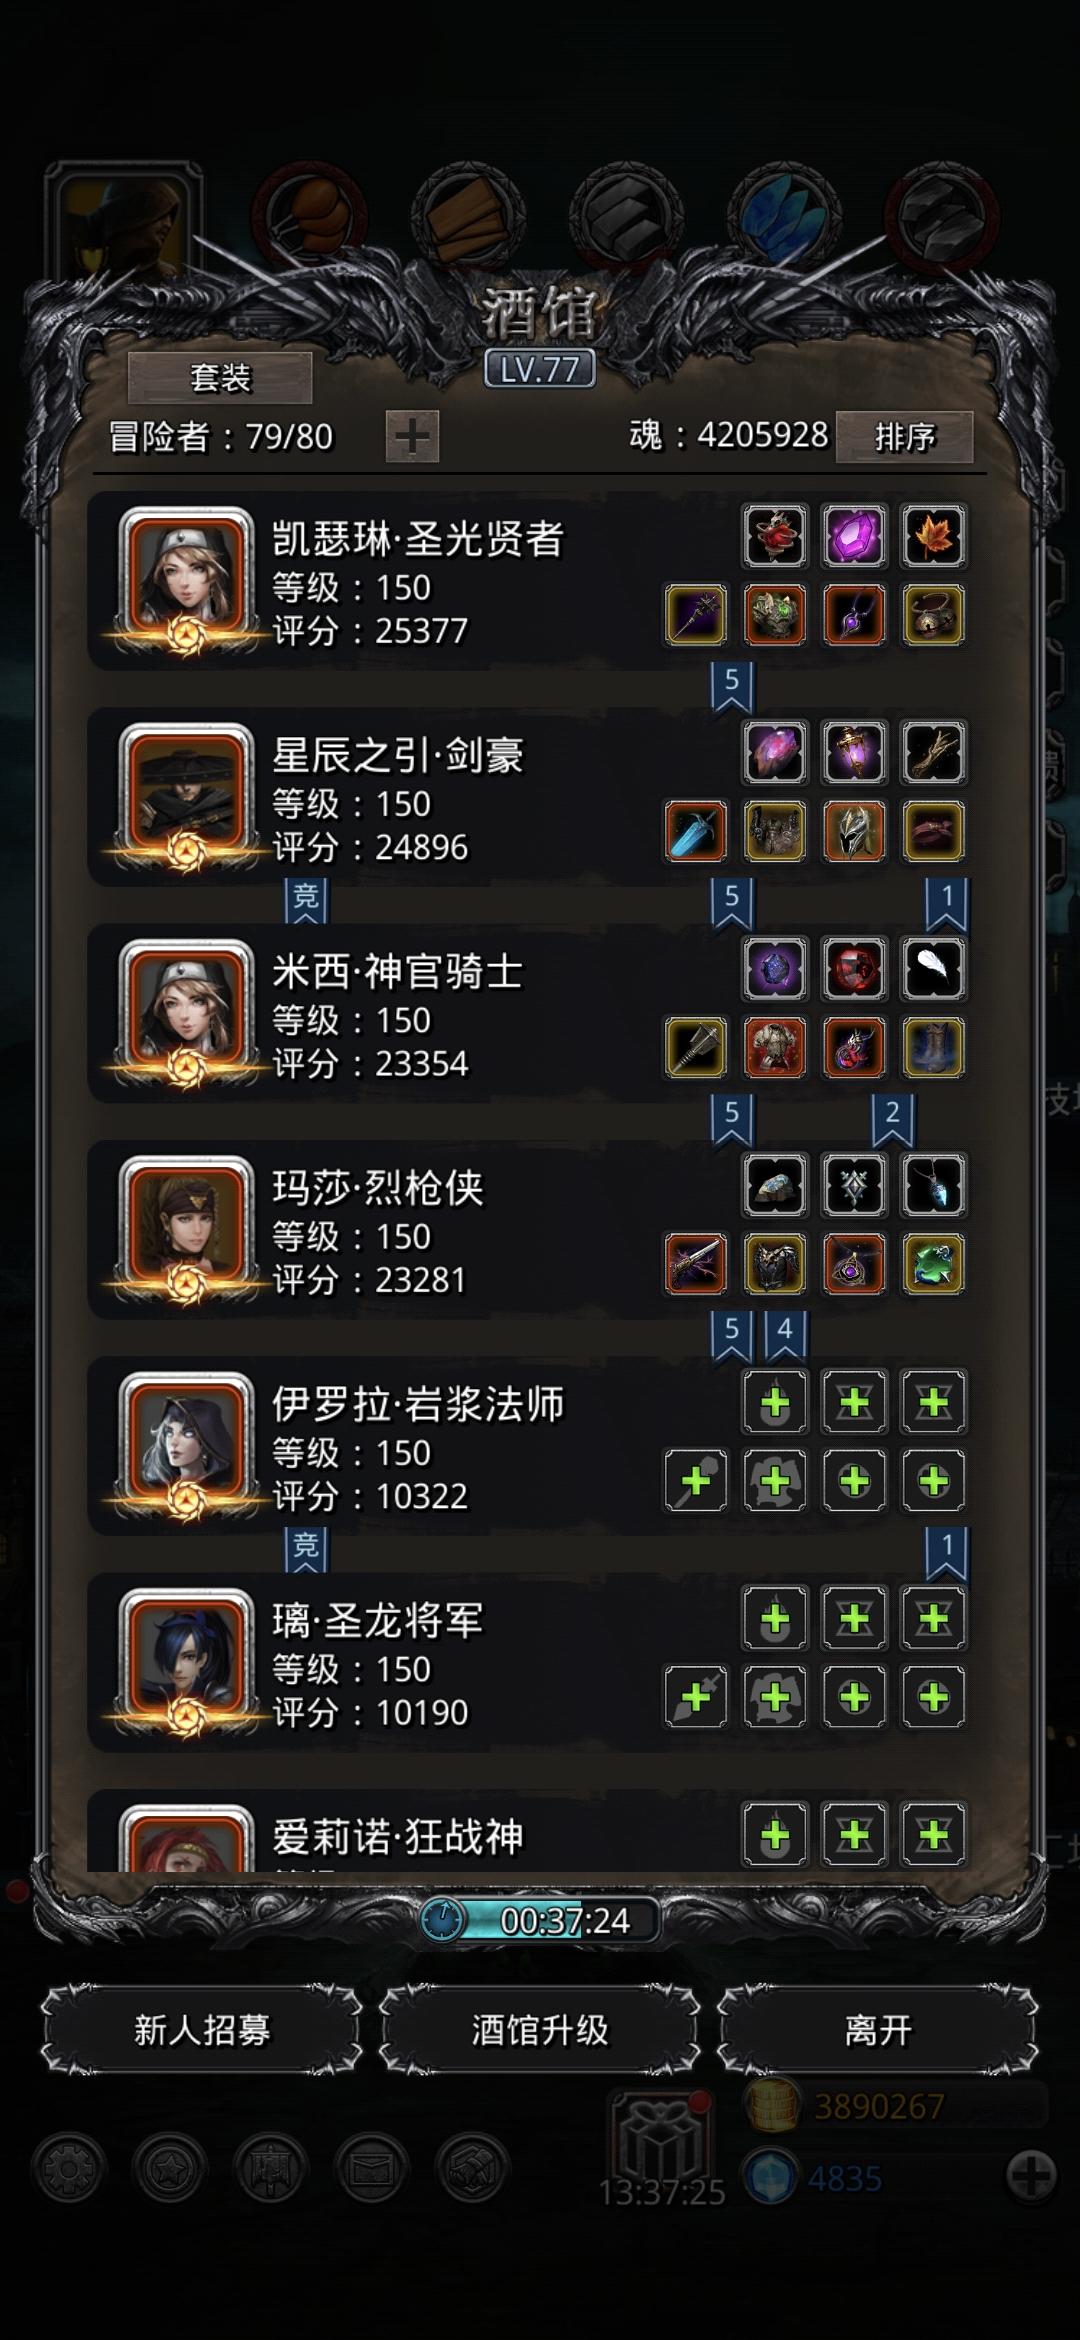Tap the purple gem item of 凯瑟琳·圣光贤者
This screenshot has height=2340, width=1080.
[x=854, y=536]
